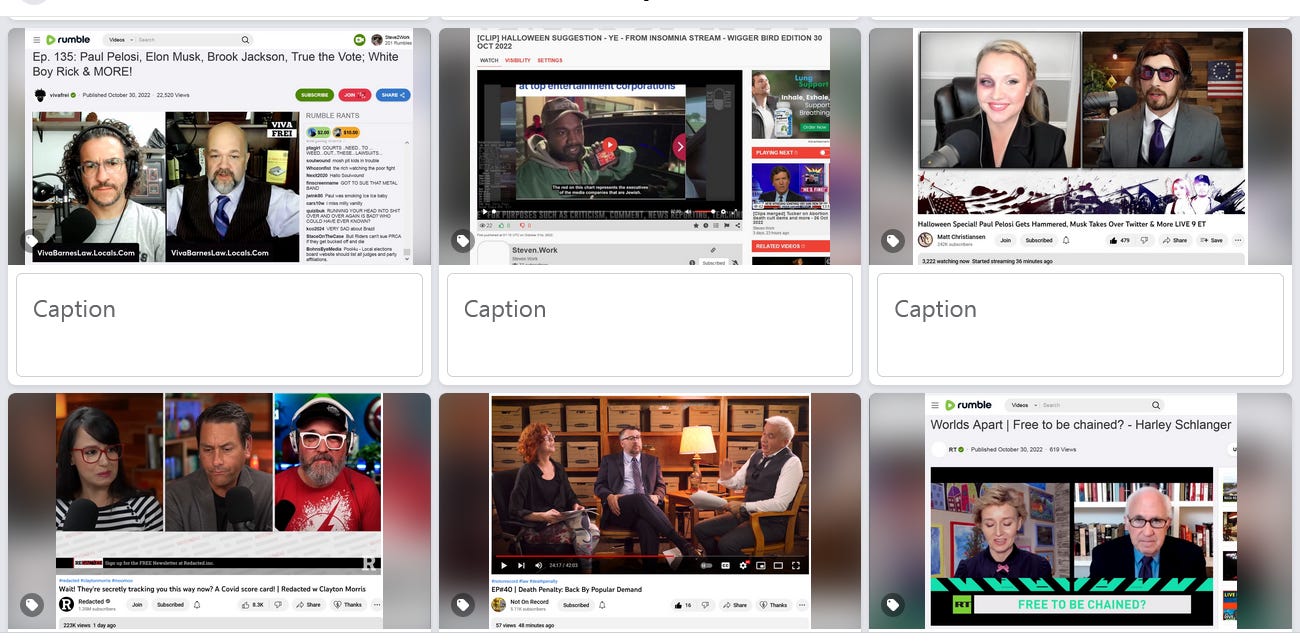Viewport: 1300px width, 642px height.
Task: Click the fullscreen icon on the Death Penalty video
Action: [x=796, y=565]
